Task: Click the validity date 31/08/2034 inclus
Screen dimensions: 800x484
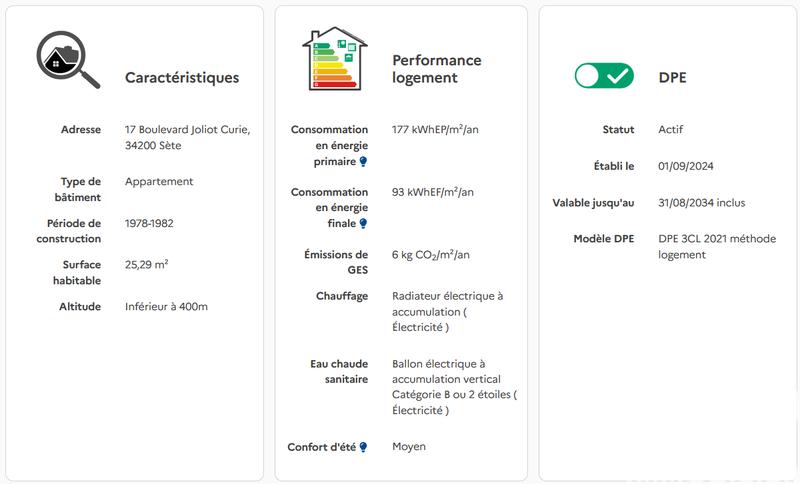Action: click(x=701, y=203)
